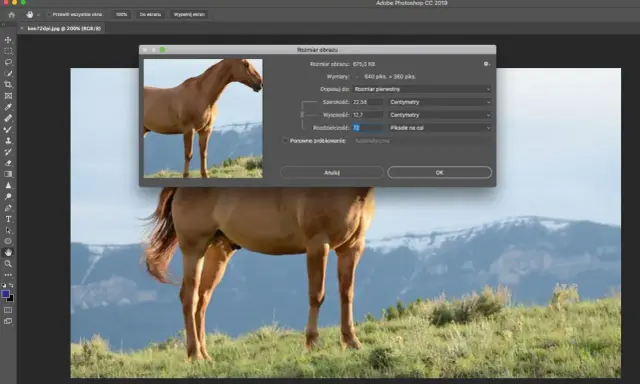
Task: Change the screen mode
Action: click(8, 321)
